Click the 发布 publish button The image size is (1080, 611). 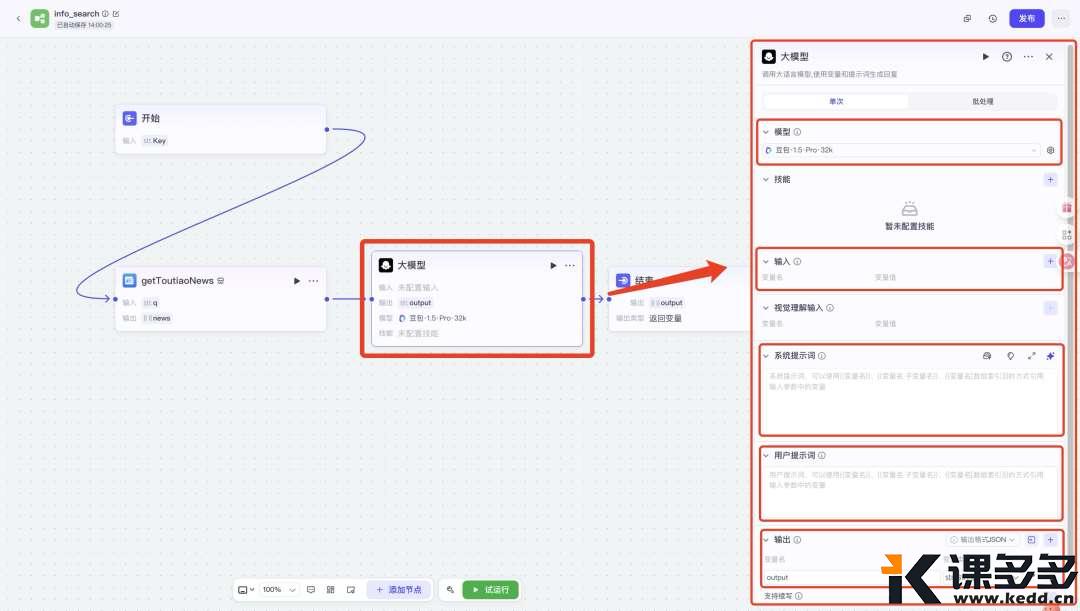pyautogui.click(x=1026, y=19)
